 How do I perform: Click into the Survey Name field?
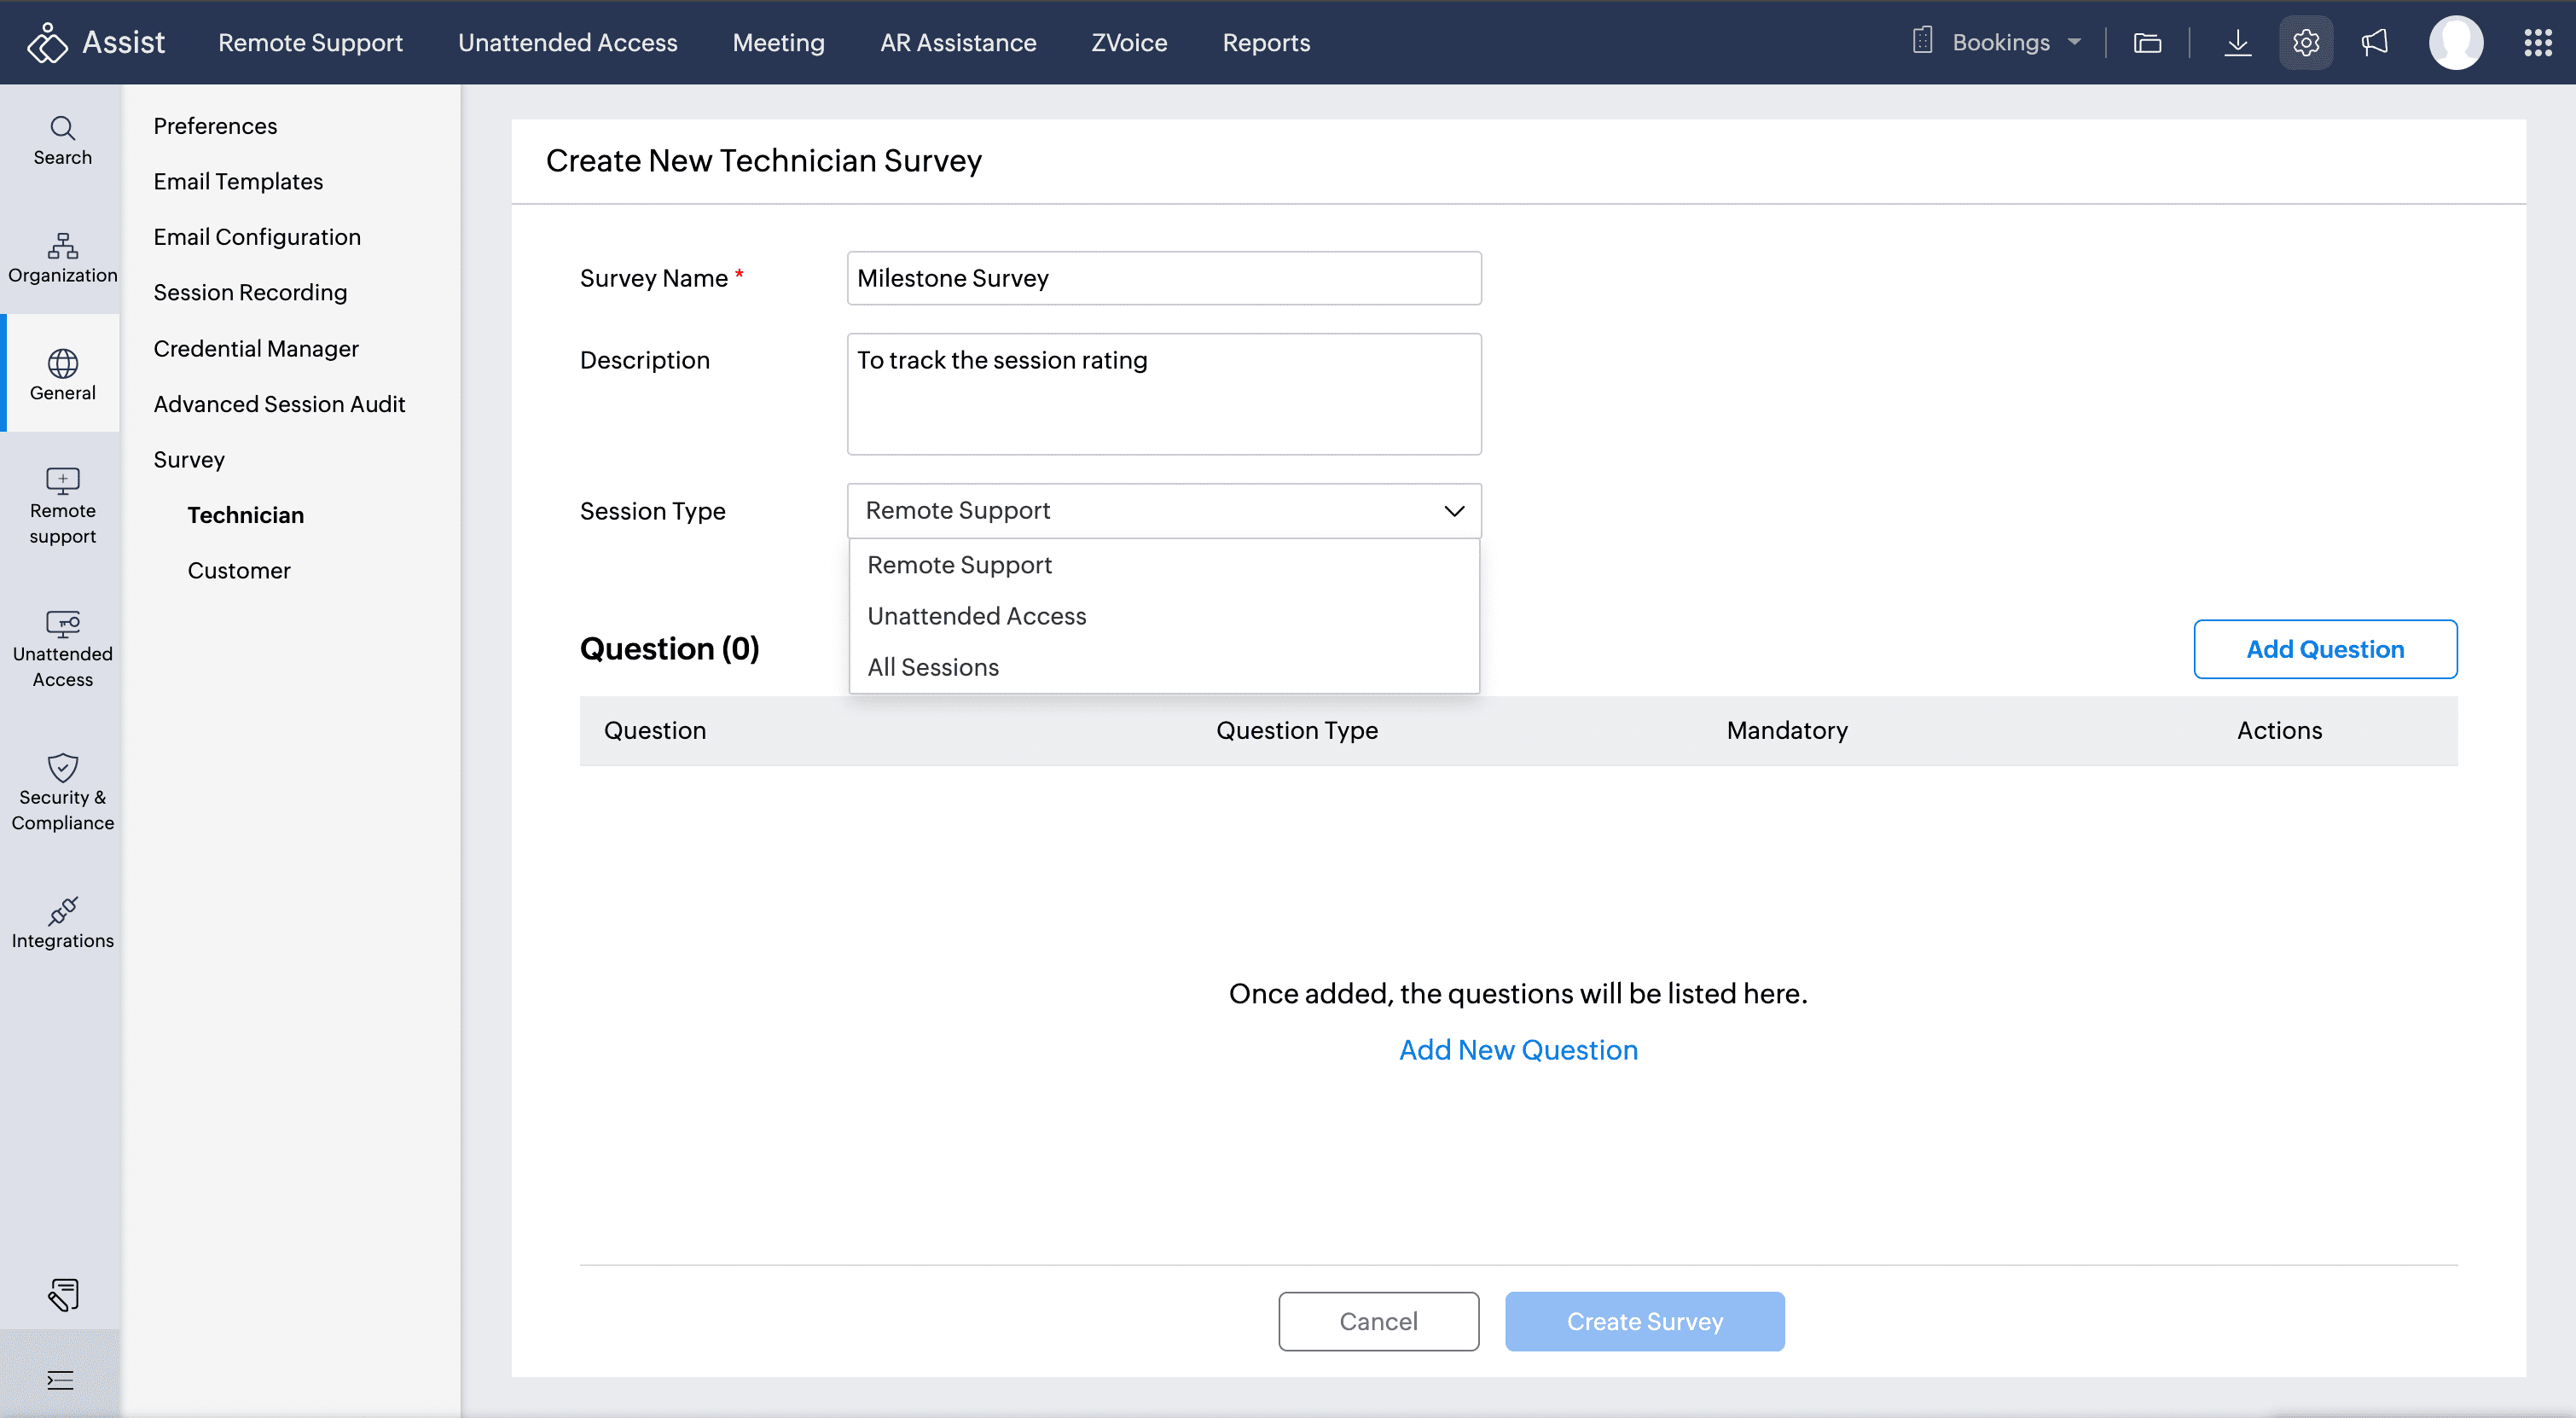pos(1163,278)
